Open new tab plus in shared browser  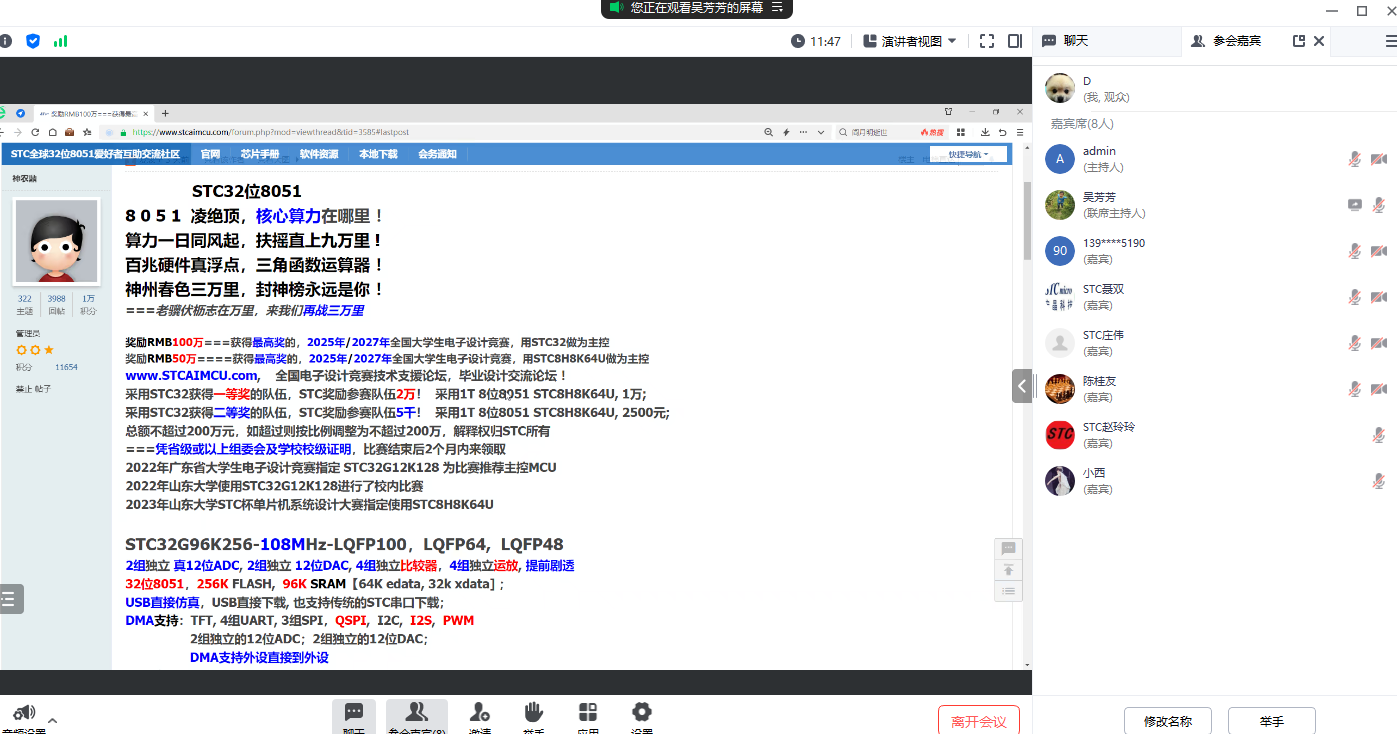(166, 113)
